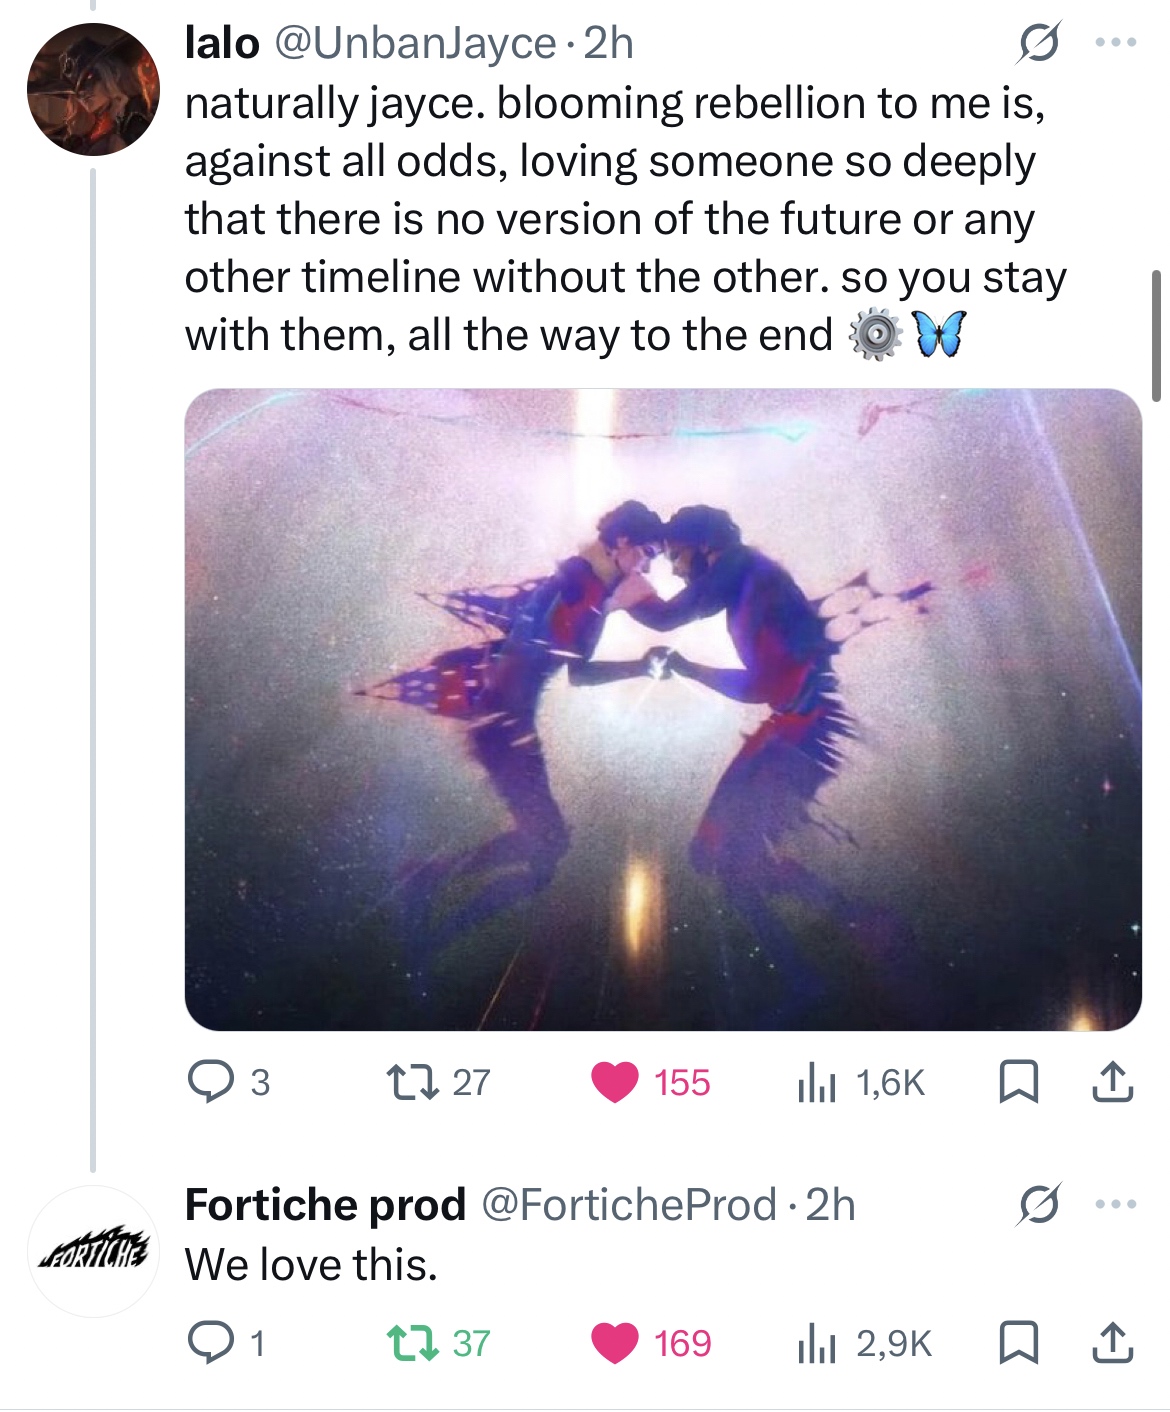This screenshot has width=1170, height=1412.
Task: Like lalo's tweet with 155 likes
Action: 615,1082
